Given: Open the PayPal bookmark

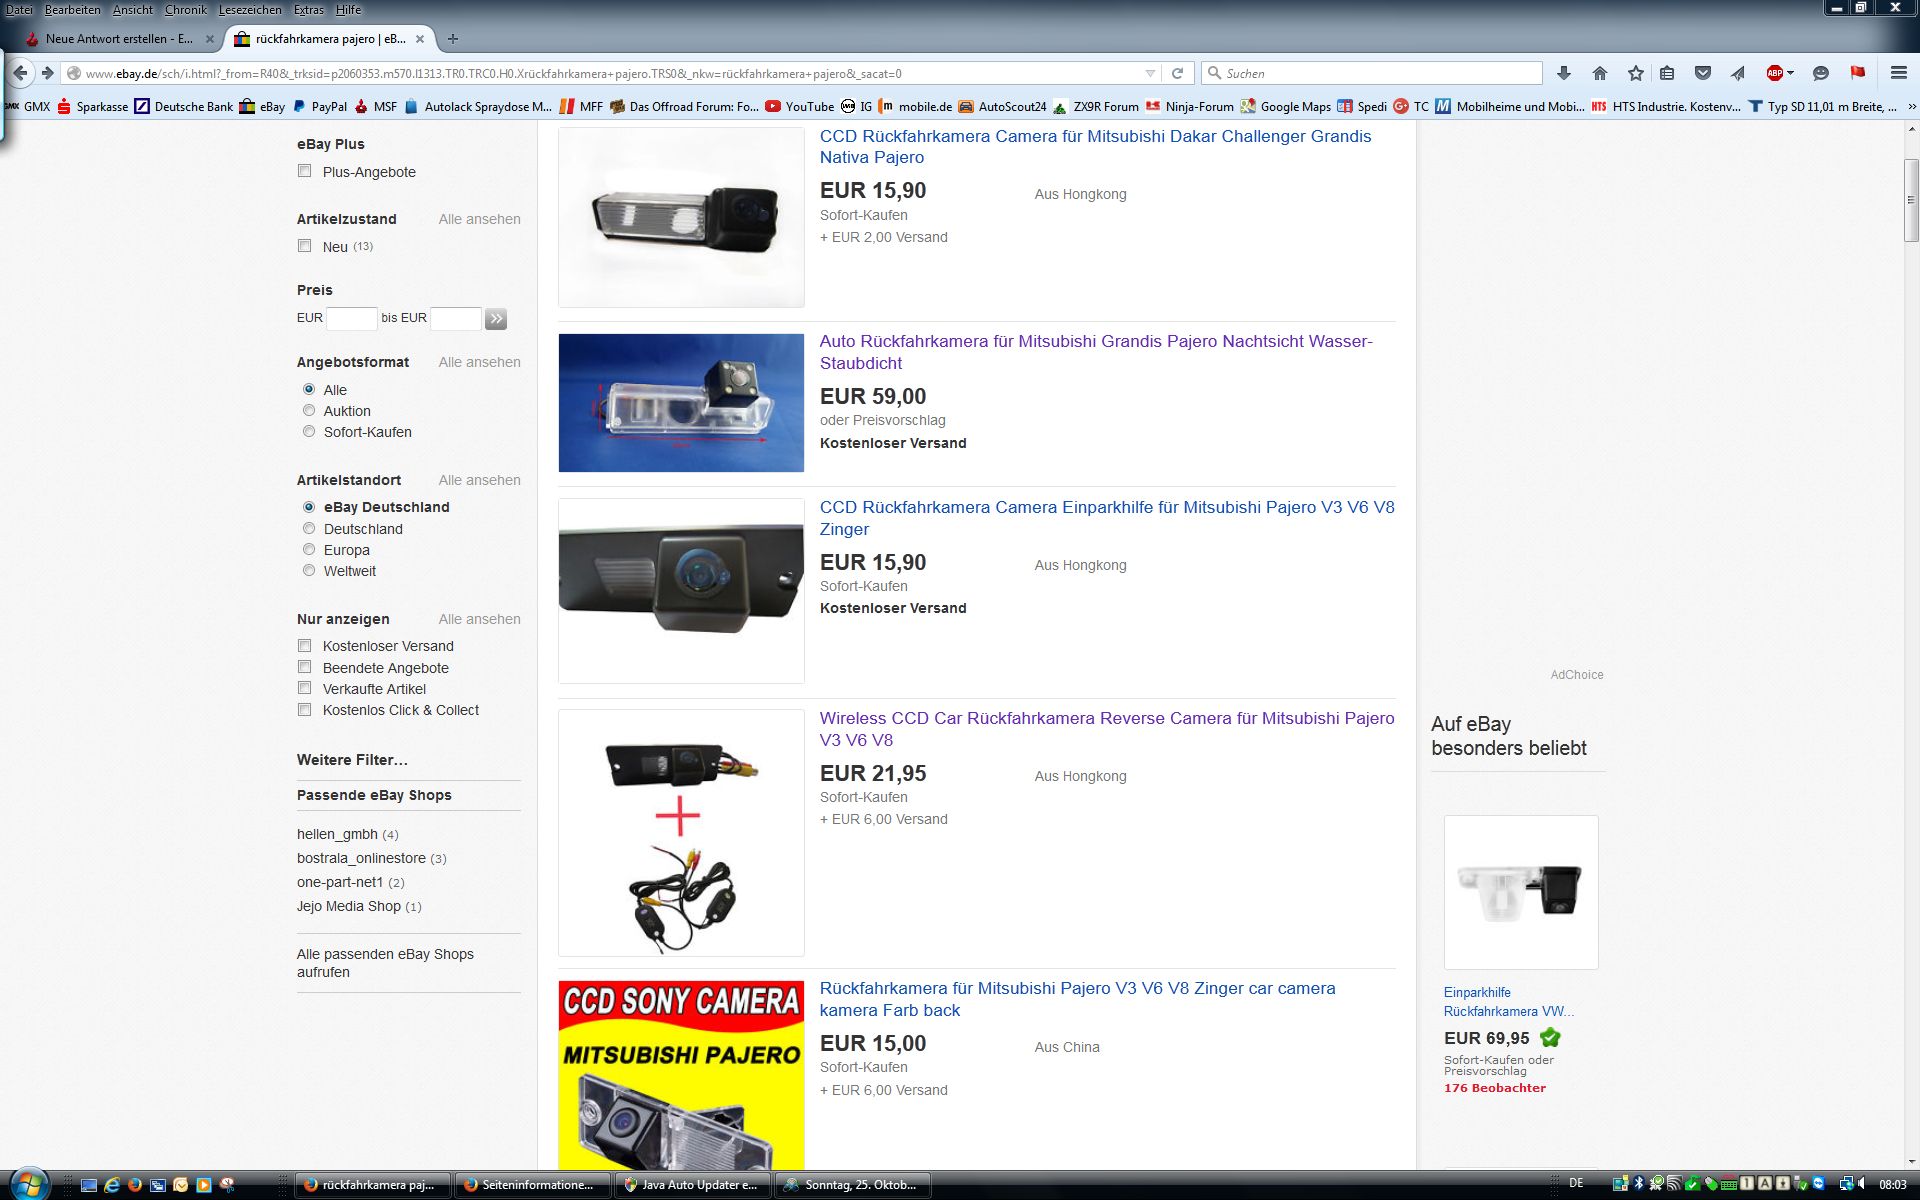Looking at the screenshot, I should 319,106.
